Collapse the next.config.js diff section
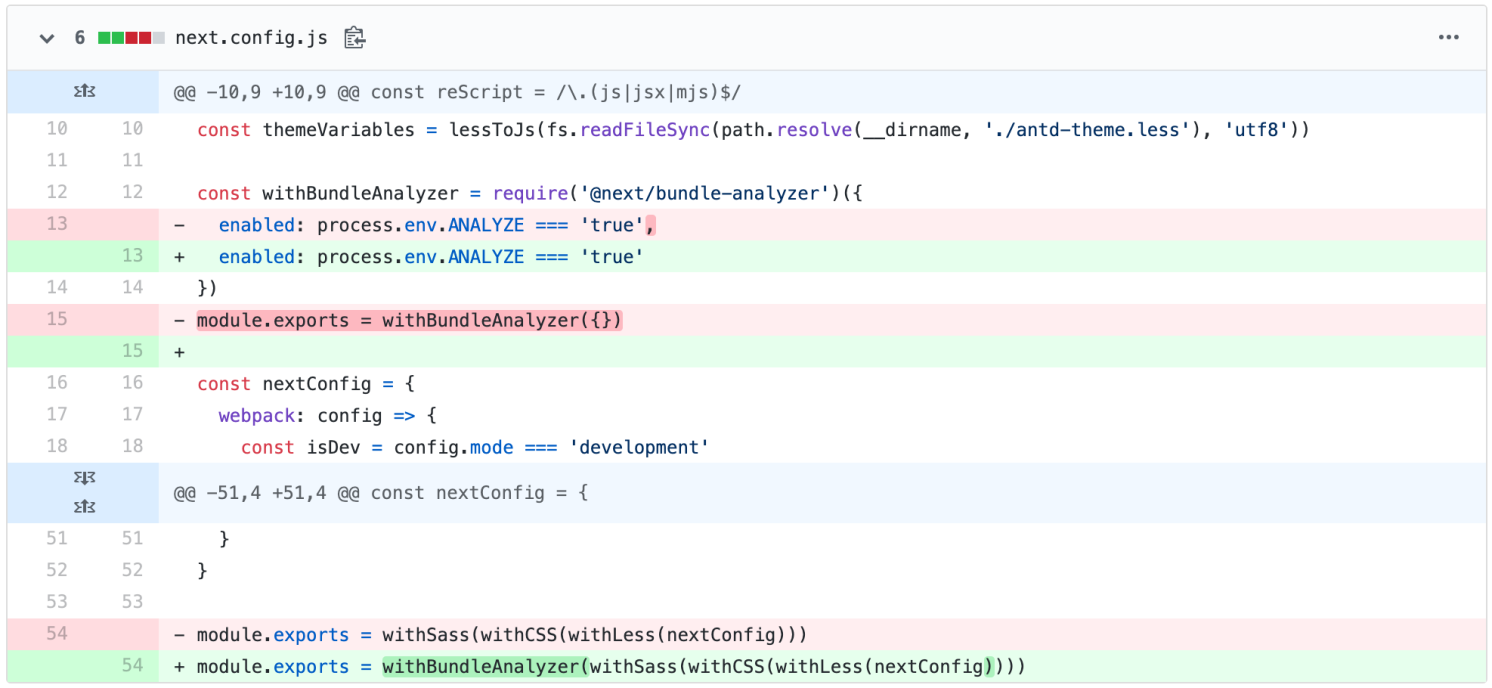Screen dimensions: 1492x688 (46, 37)
